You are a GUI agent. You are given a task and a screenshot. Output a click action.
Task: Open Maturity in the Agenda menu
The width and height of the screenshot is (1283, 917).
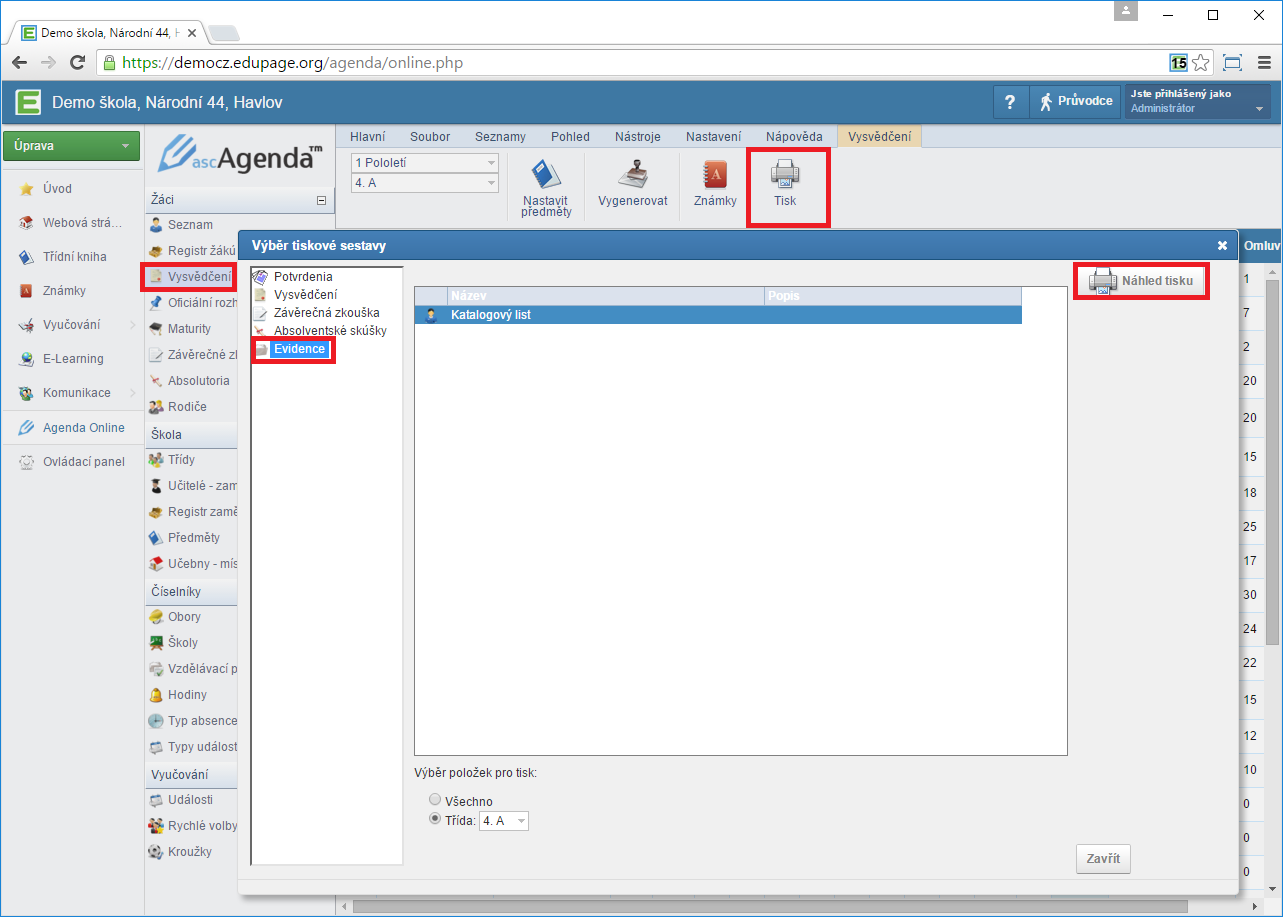click(190, 328)
